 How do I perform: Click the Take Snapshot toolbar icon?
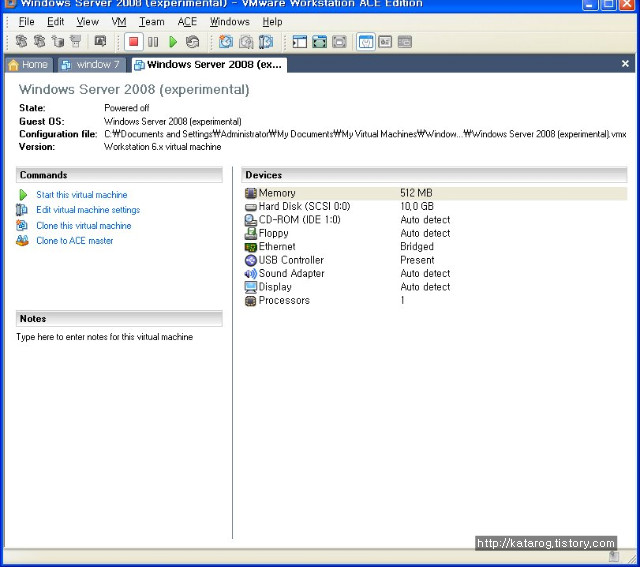pos(226,42)
